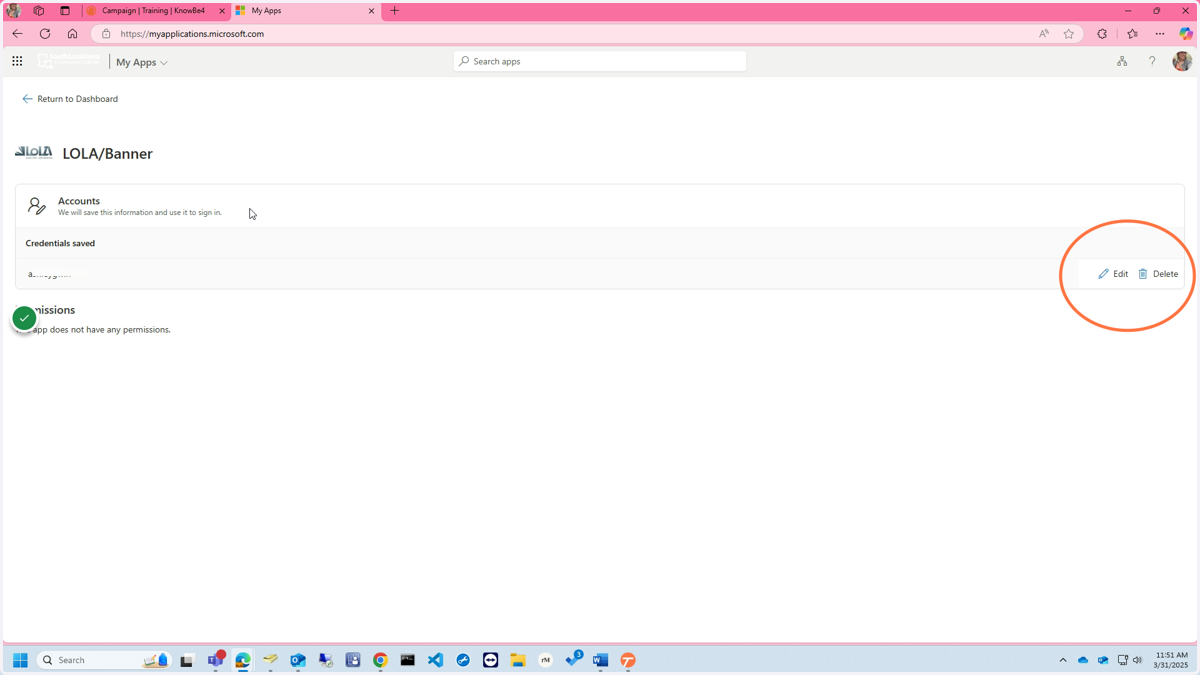Click the green checkmark badge

click(x=24, y=318)
